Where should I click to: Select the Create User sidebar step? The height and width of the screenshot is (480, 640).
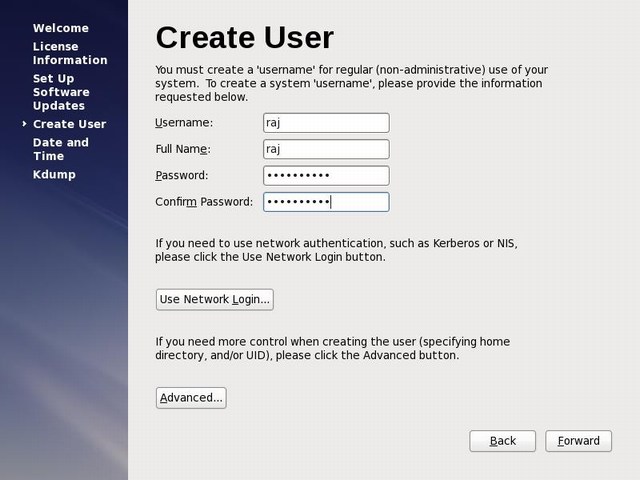(69, 124)
